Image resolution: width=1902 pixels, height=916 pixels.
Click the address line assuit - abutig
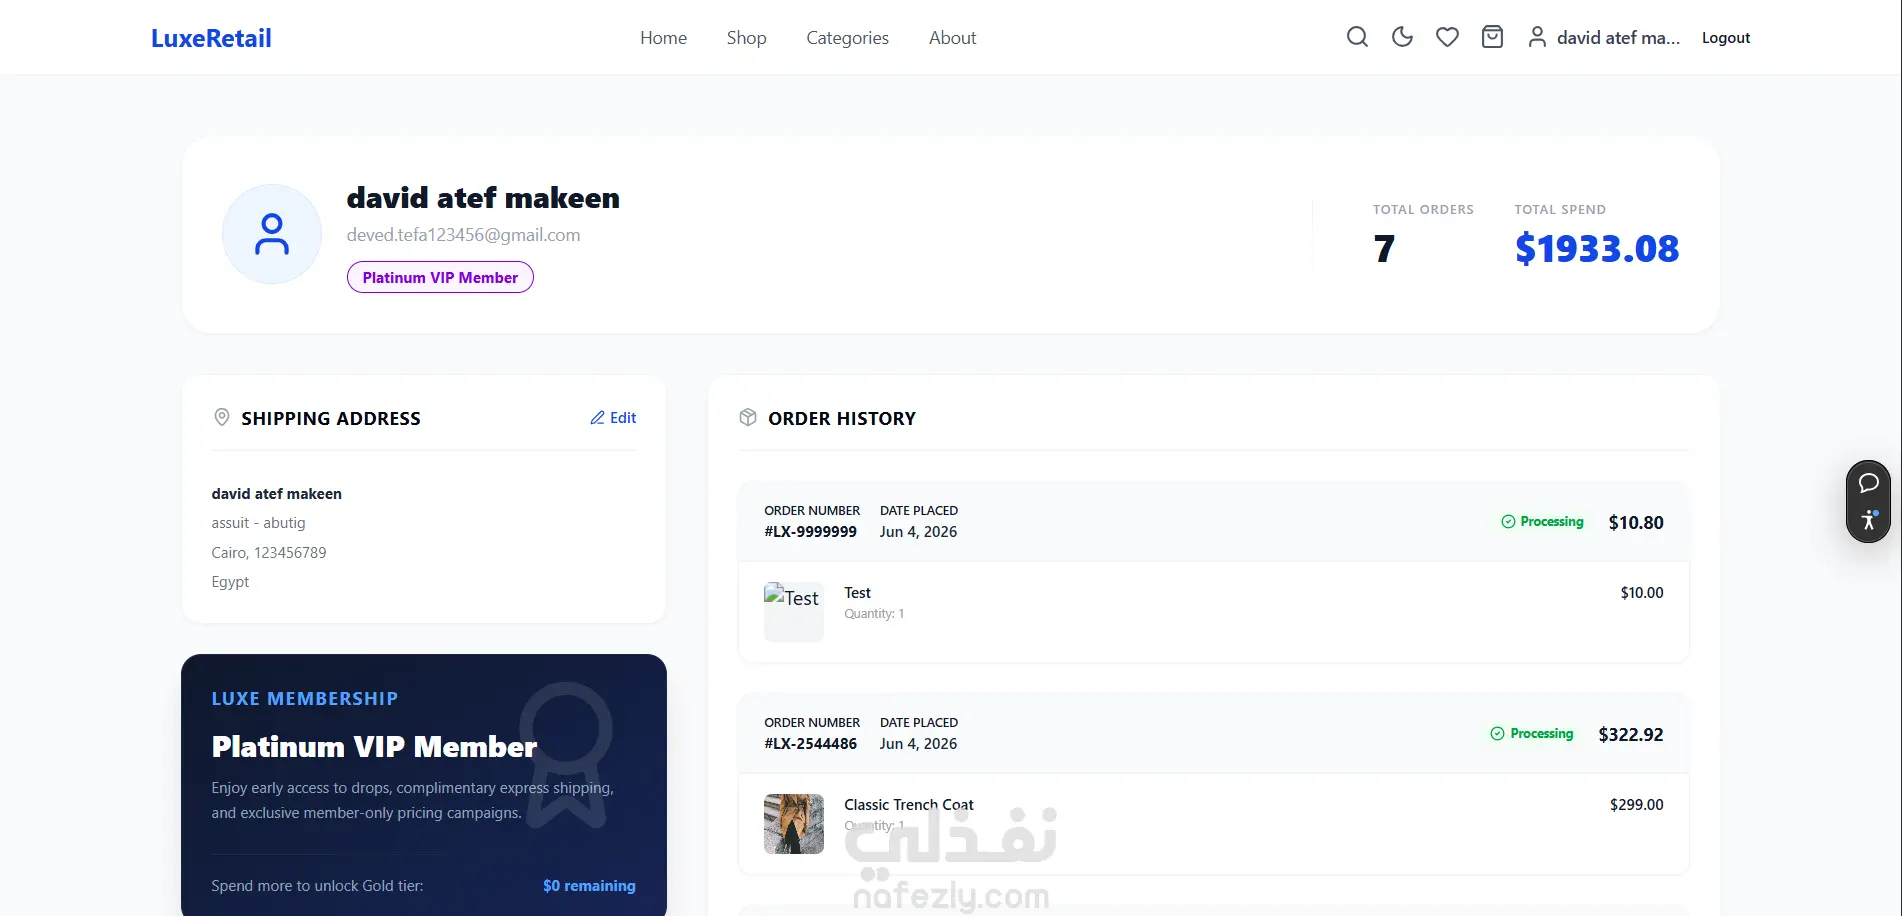click(x=258, y=523)
